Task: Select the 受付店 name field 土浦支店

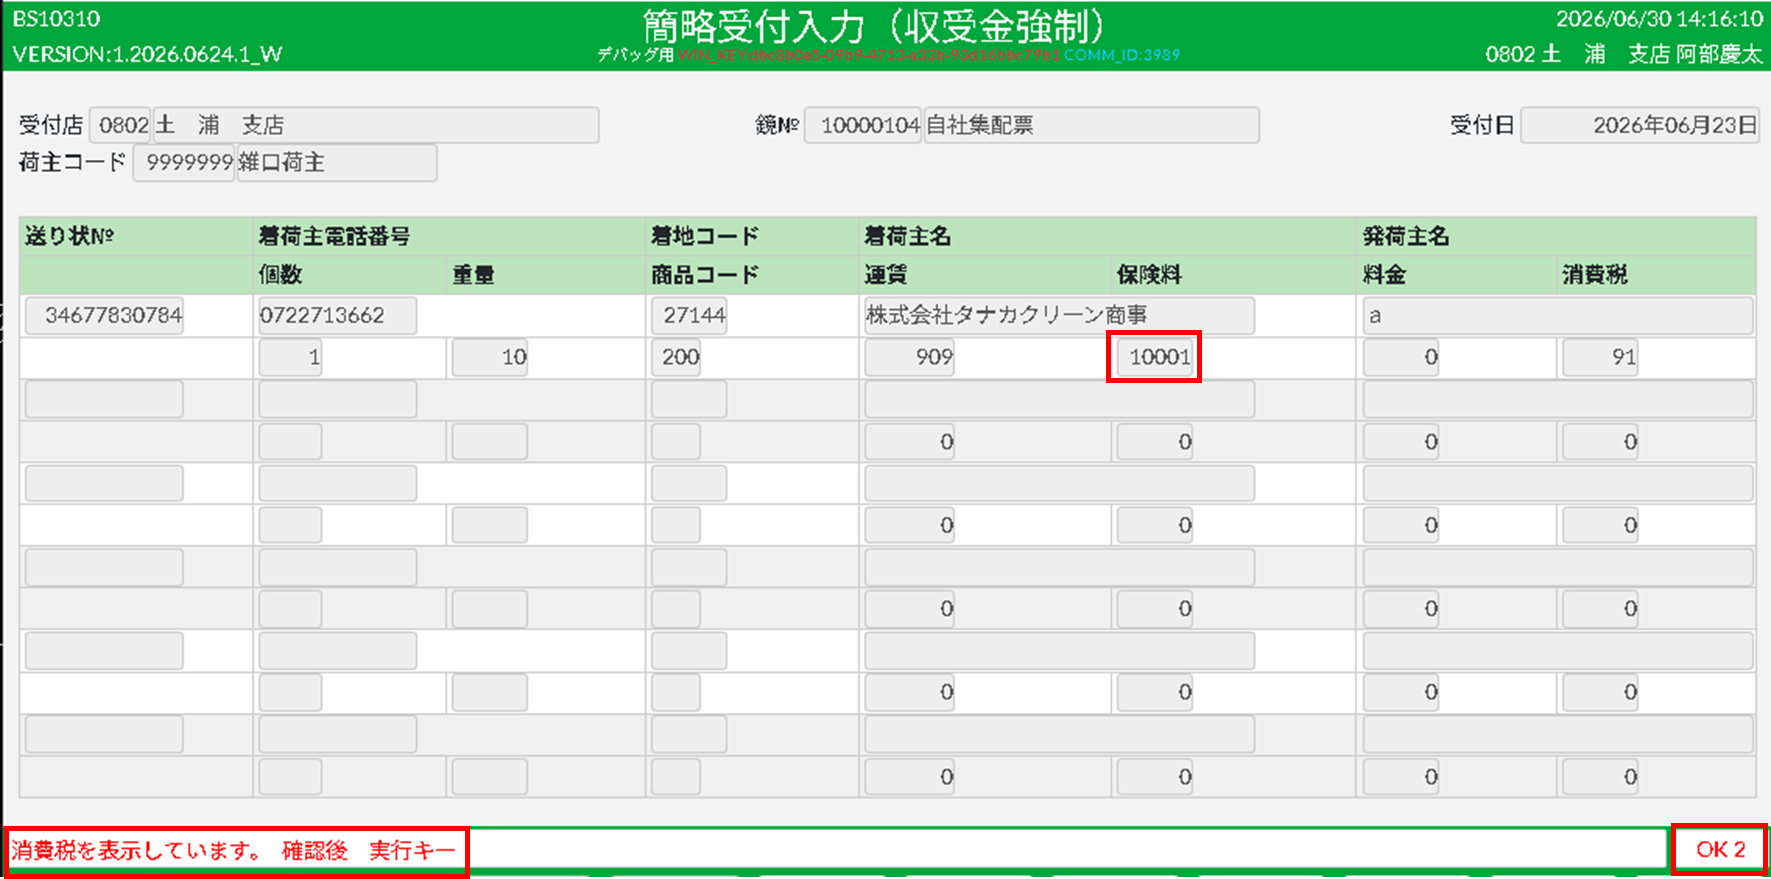Action: pyautogui.click(x=376, y=125)
